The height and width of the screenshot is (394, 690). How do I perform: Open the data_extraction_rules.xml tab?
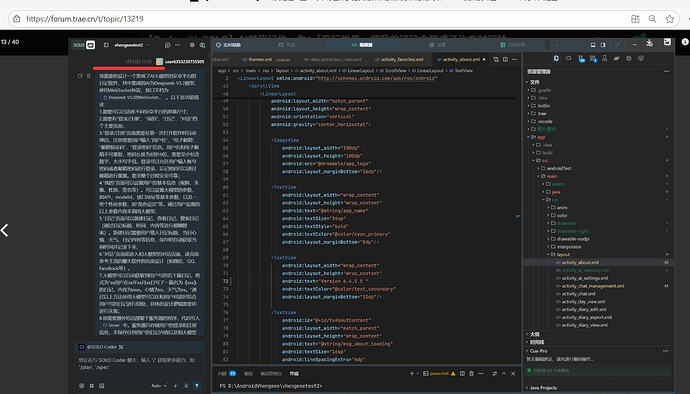[333, 59]
